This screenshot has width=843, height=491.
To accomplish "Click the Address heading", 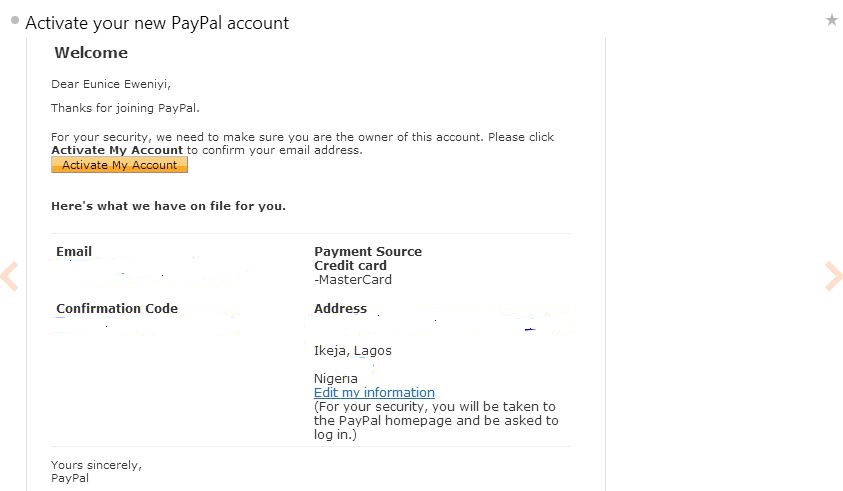I will pos(340,309).
